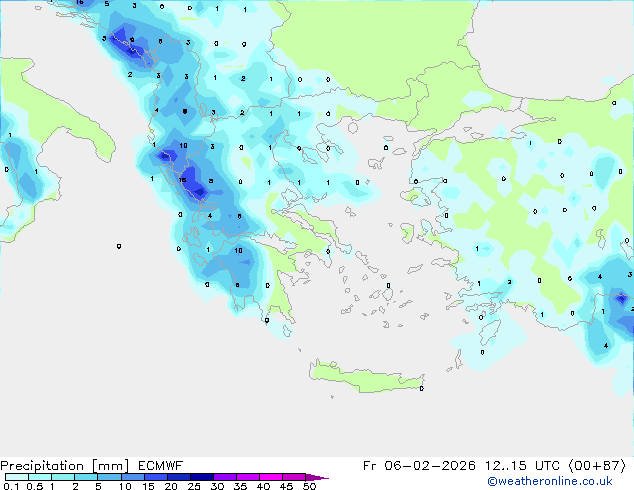The height and width of the screenshot is (490, 634).
Task: Click the 15–20 mm blue legend swatch
Action: coord(156,477)
